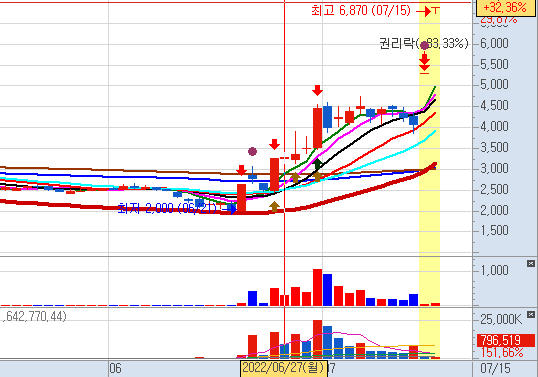Image resolution: width=538 pixels, height=377 pixels.
Task: Click the red arrow after 최고 6,870 label
Action: click(x=424, y=11)
